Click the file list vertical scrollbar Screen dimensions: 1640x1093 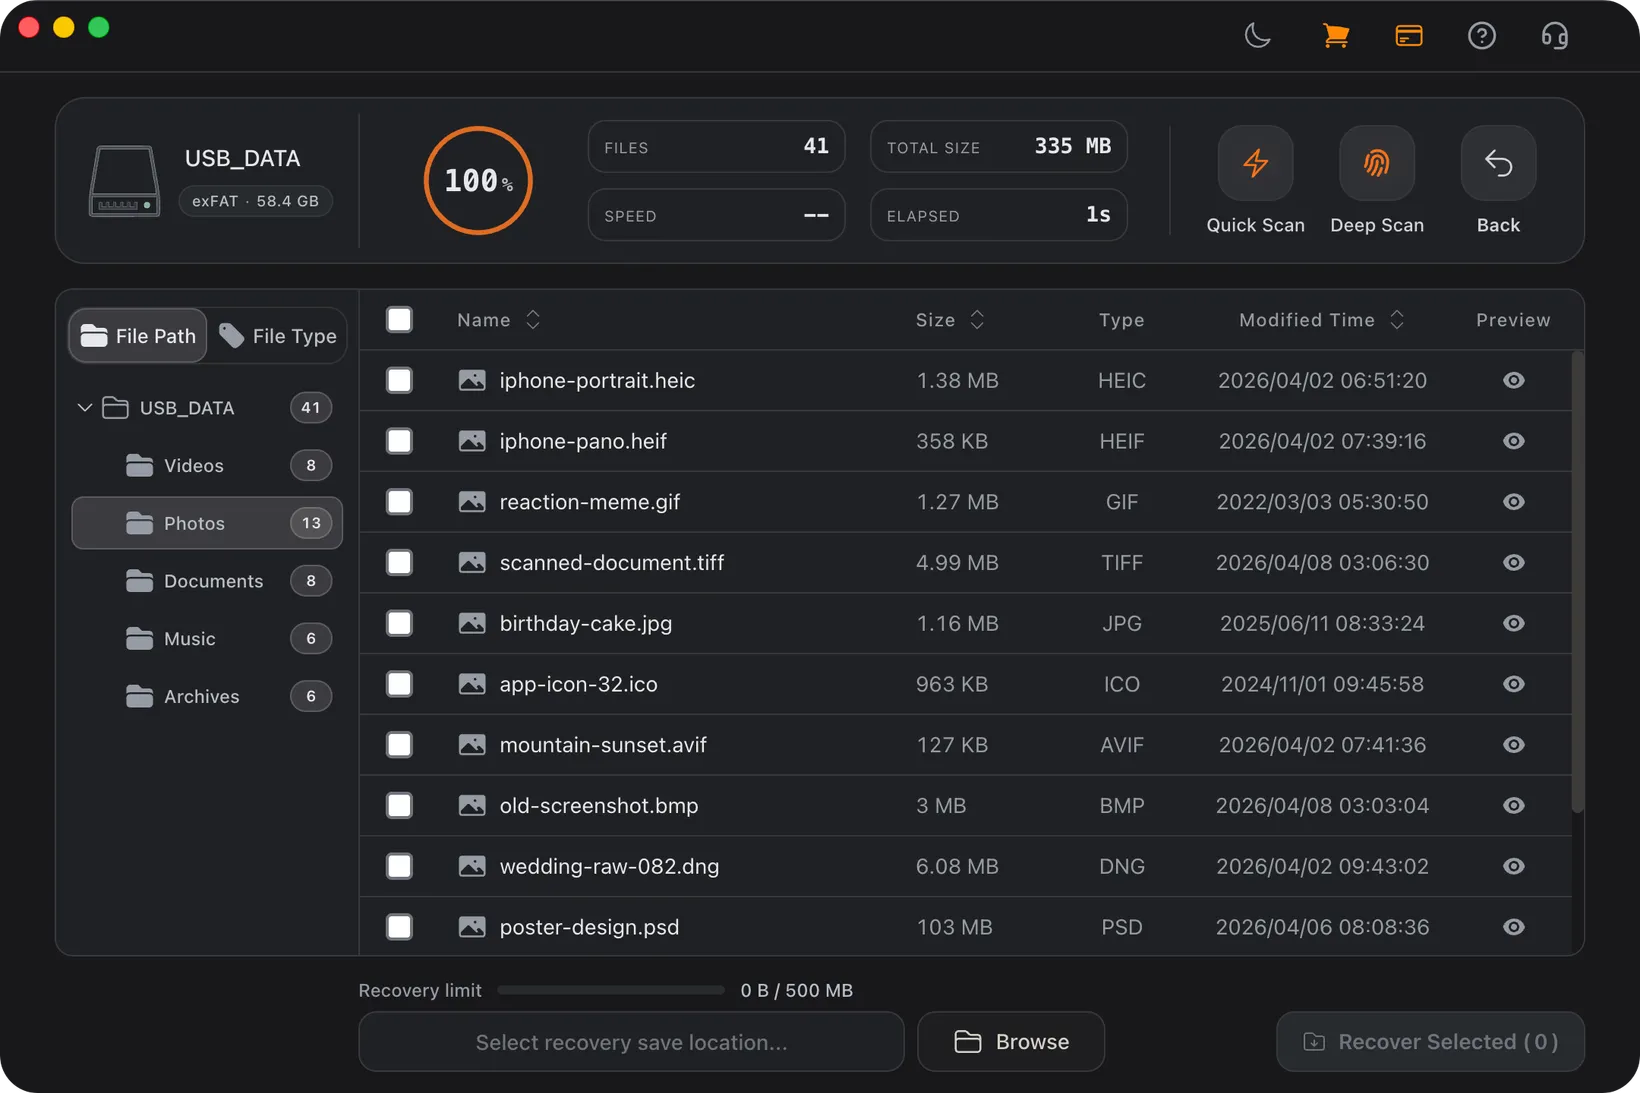[1578, 583]
